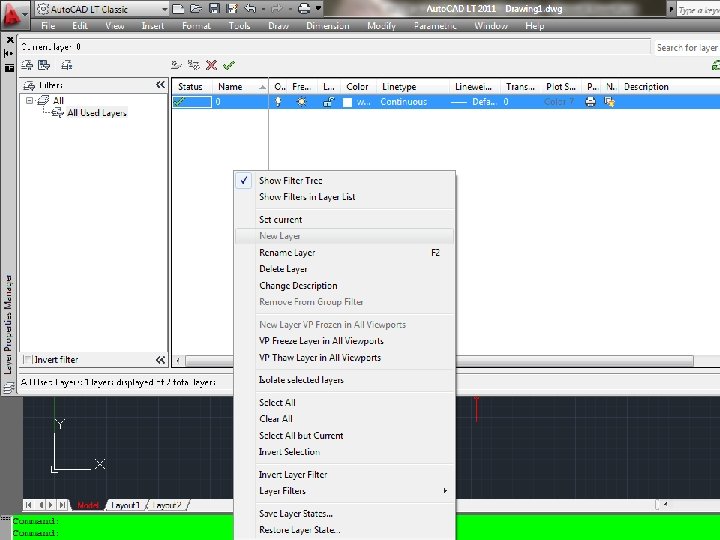Toggle layer 0 Plot printer icon
This screenshot has width=720, height=540.
point(591,102)
